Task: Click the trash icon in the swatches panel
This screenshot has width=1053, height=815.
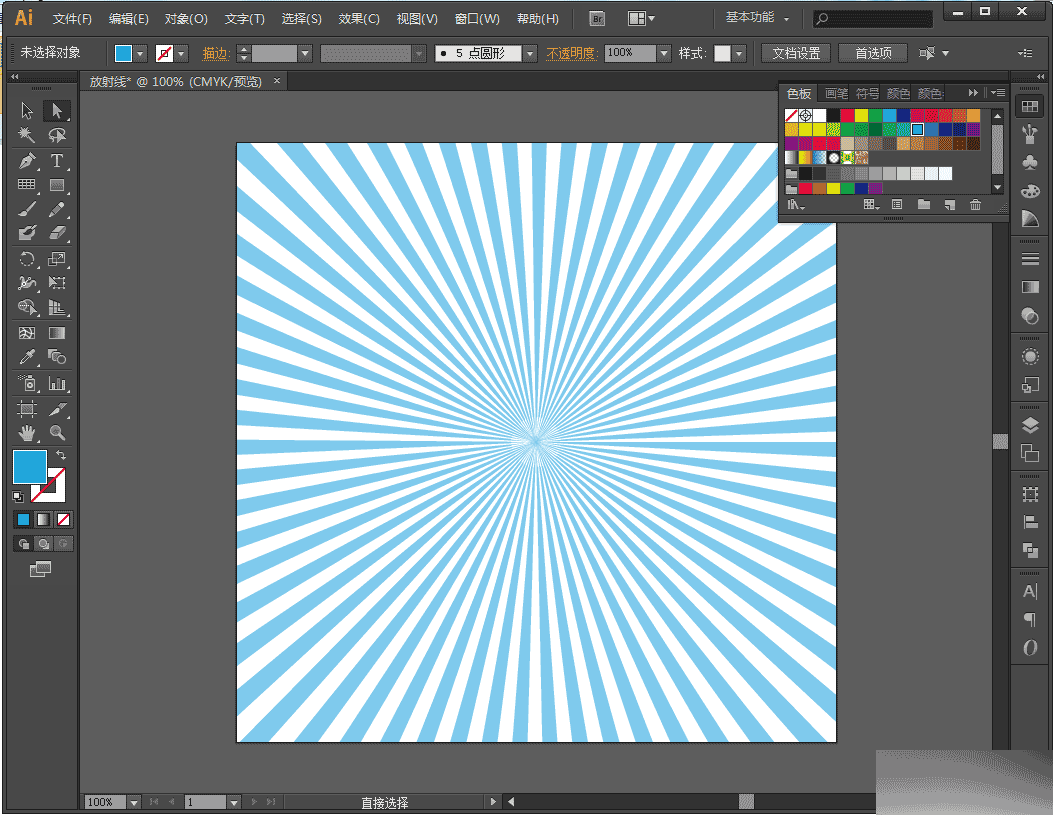Action: [x=976, y=205]
